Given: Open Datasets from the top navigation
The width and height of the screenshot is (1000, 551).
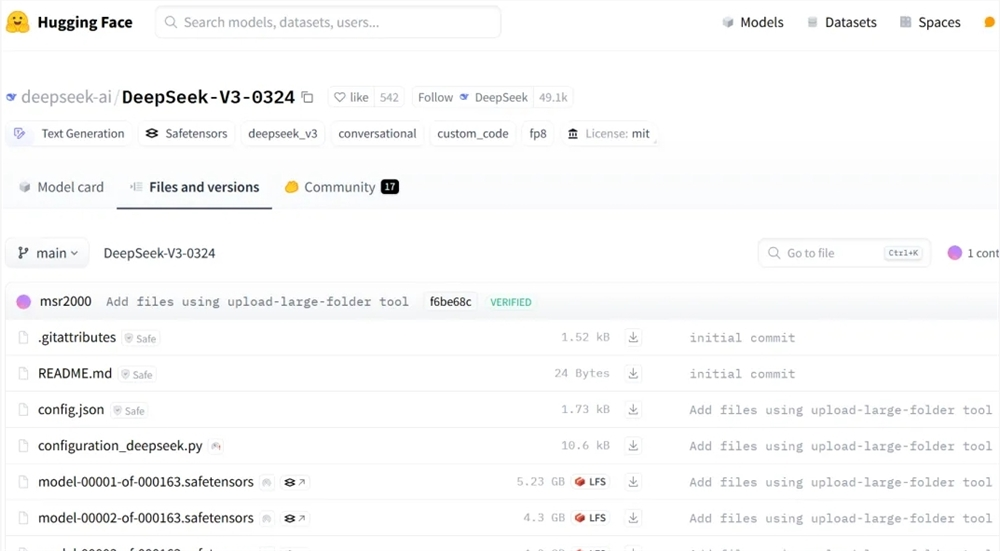Looking at the screenshot, I should point(842,22).
